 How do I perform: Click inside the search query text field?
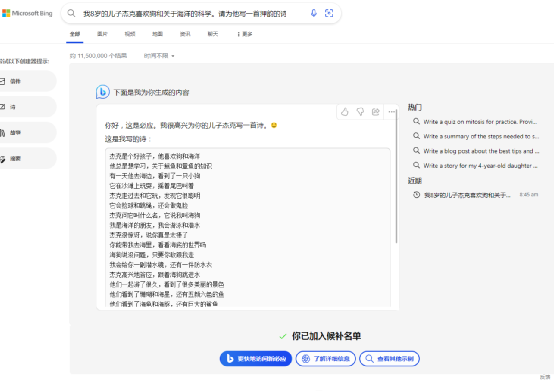click(x=185, y=14)
